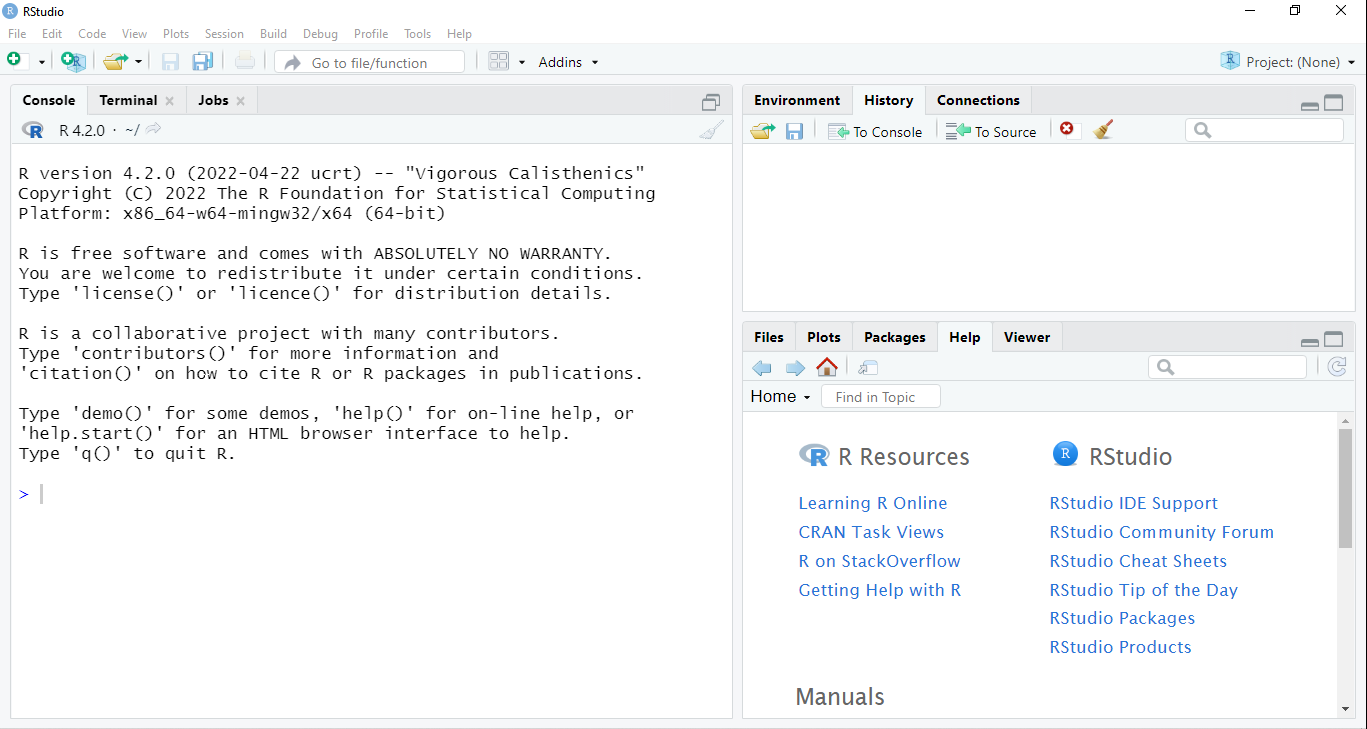Viewport: 1367px width, 729px height.
Task: Clear all history broom icon
Action: click(x=1103, y=129)
